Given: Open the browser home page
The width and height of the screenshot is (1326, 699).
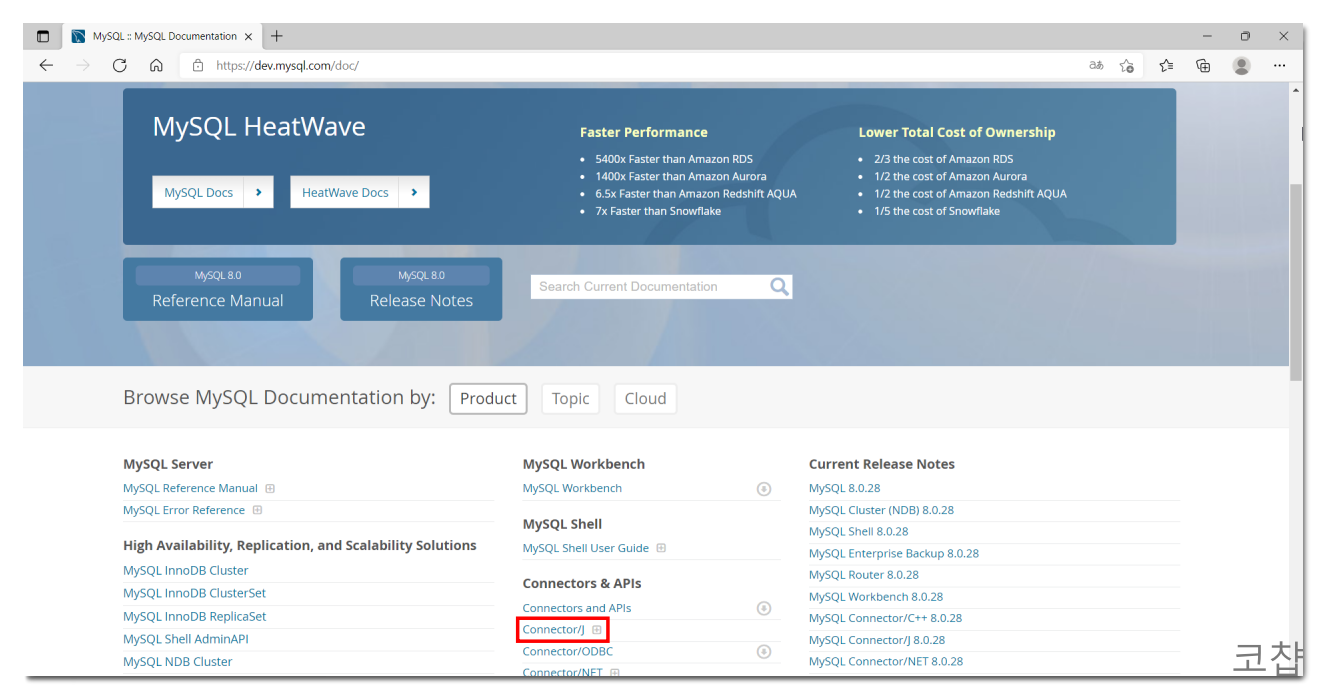Looking at the screenshot, I should point(156,65).
